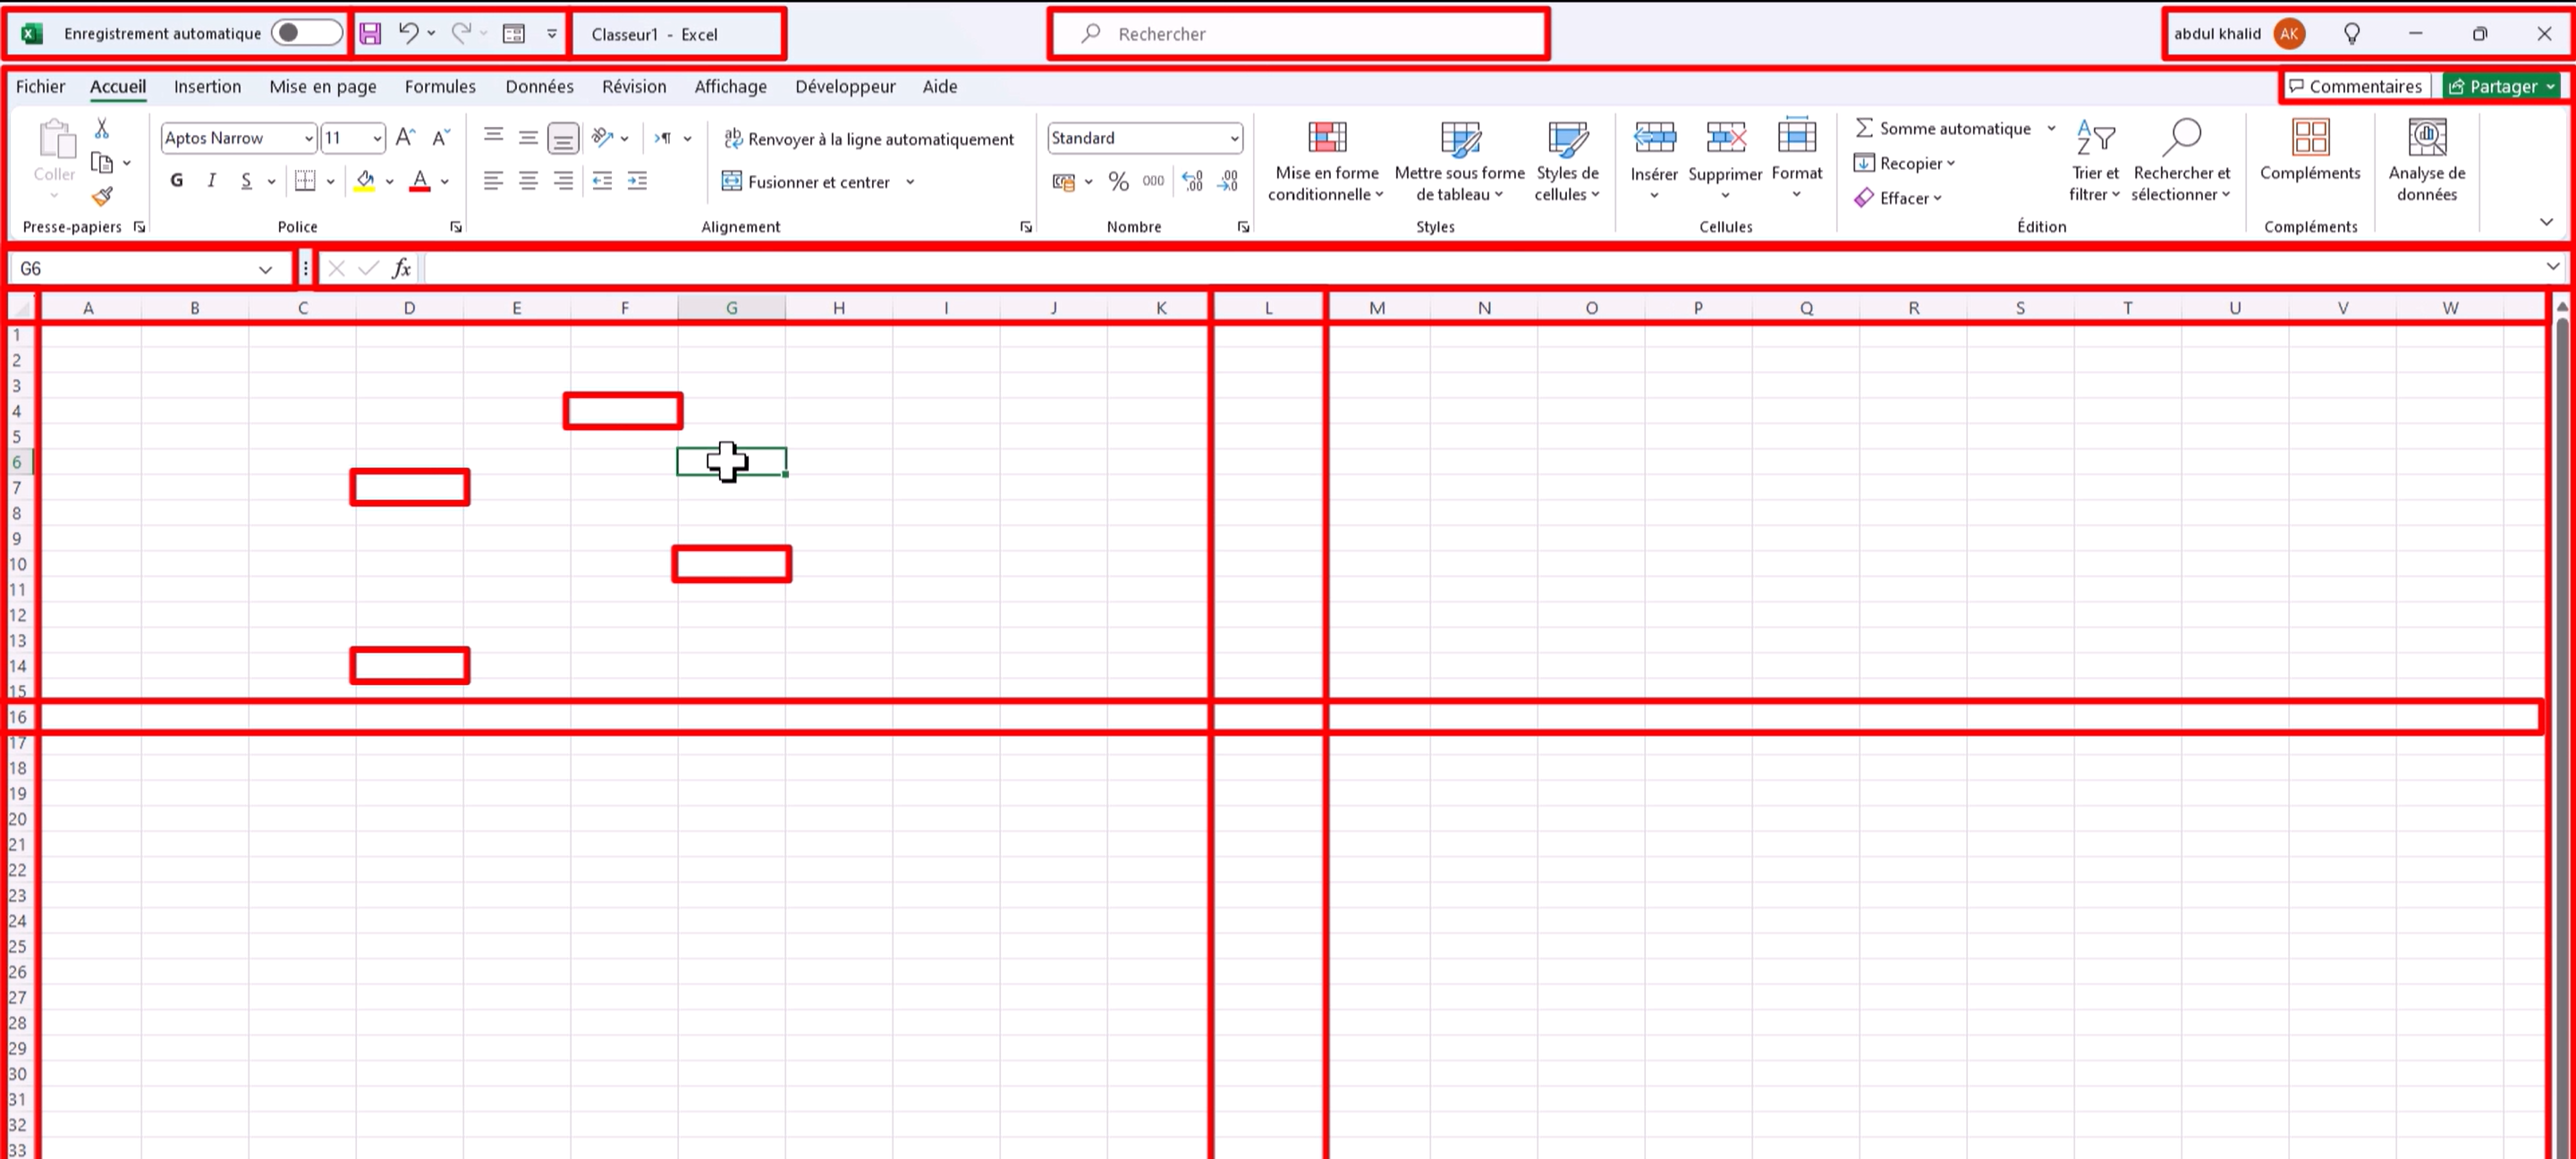Viewport: 2576px width, 1159px height.
Task: Click the Undo arrow icon
Action: pos(408,33)
